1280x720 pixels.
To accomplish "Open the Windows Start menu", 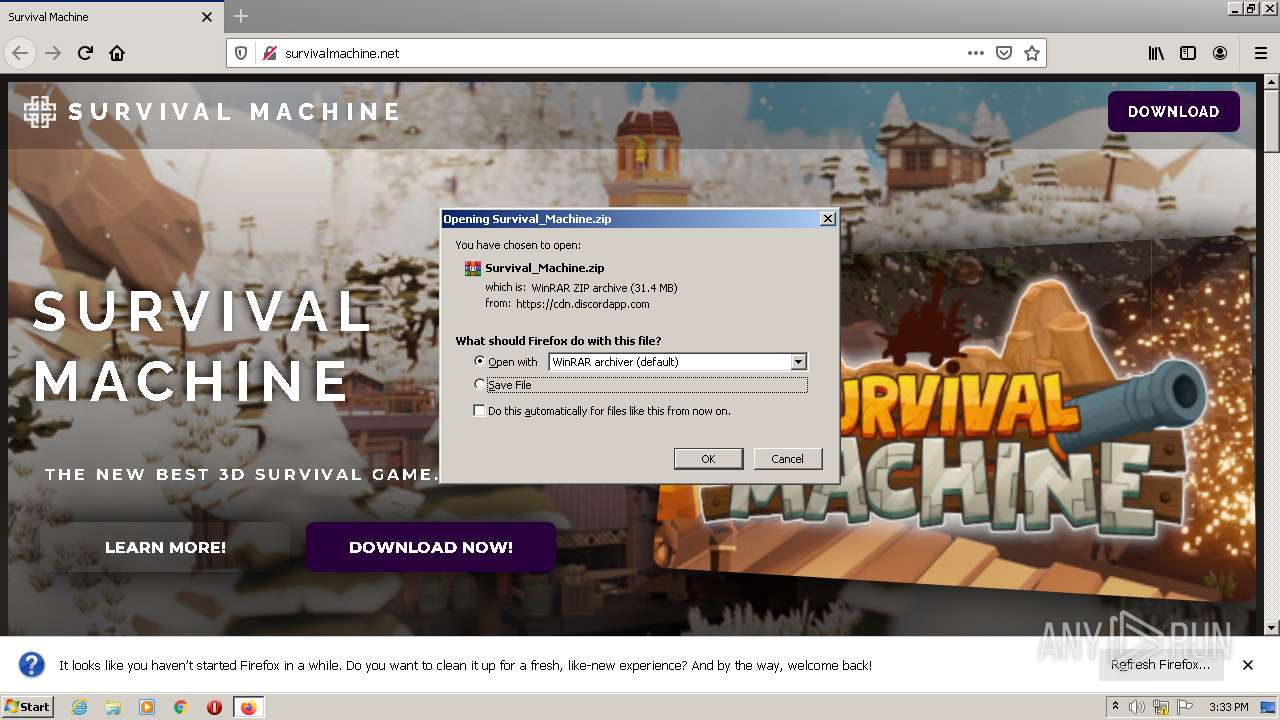I will click(28, 707).
